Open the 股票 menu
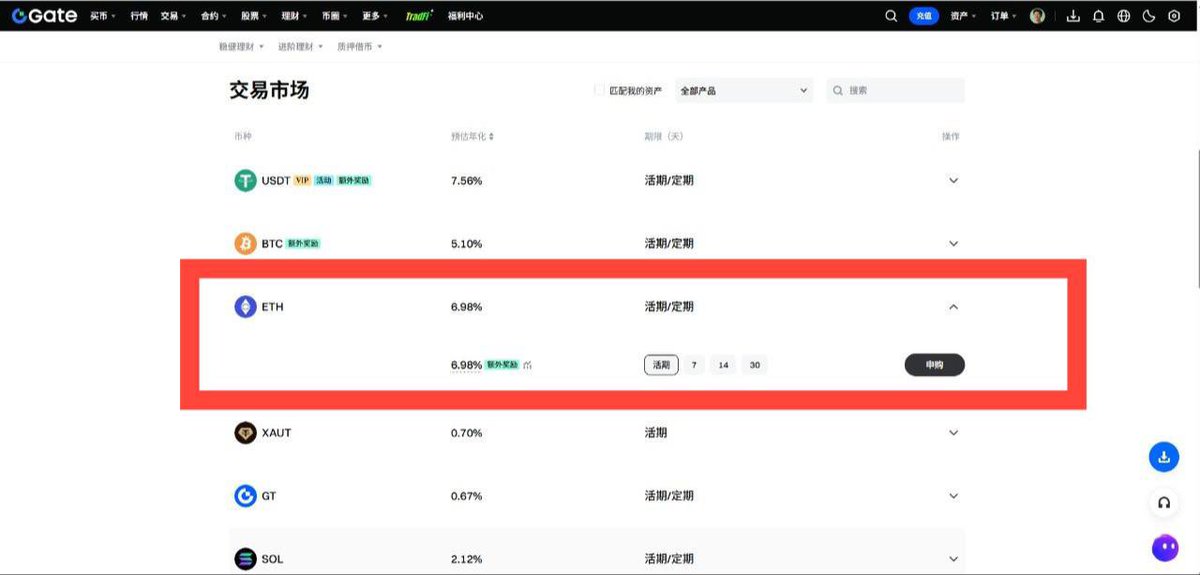1200x575 pixels. (255, 16)
